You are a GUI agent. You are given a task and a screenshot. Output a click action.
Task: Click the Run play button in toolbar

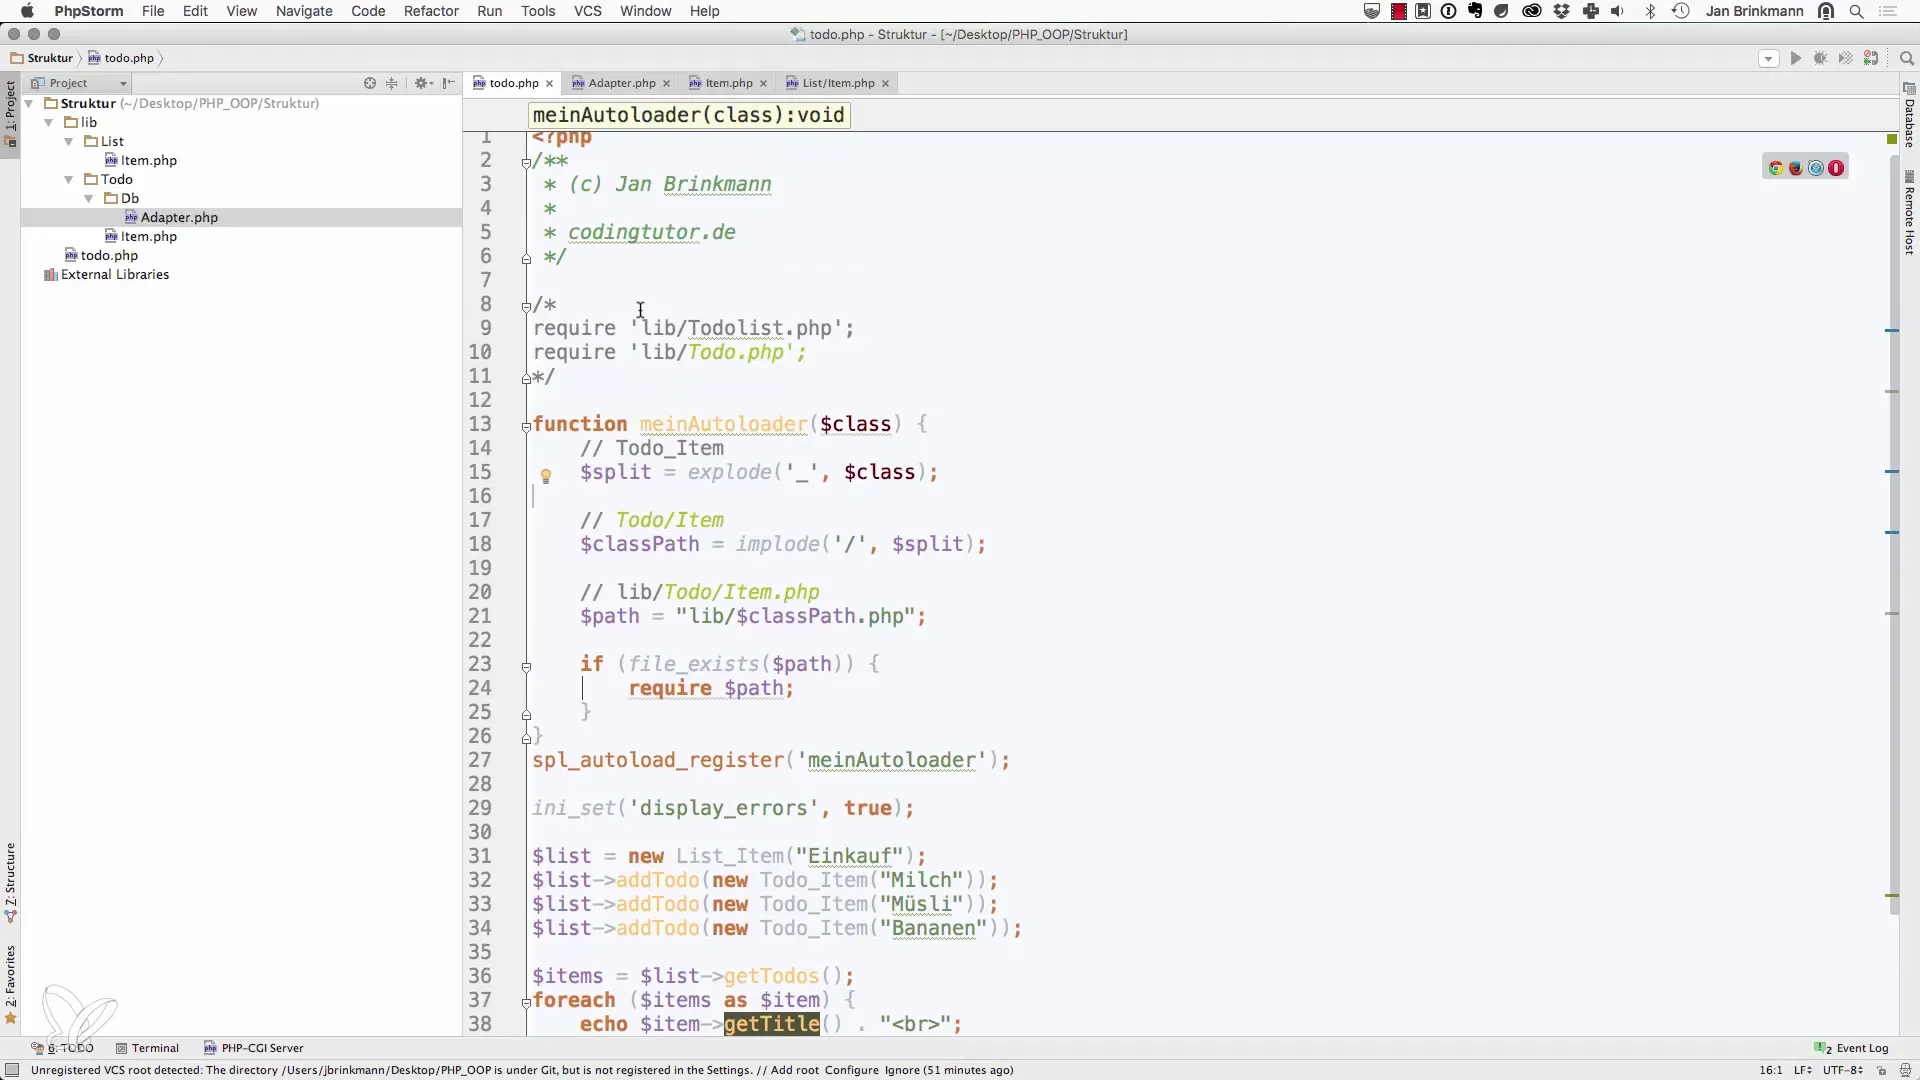pos(1796,59)
